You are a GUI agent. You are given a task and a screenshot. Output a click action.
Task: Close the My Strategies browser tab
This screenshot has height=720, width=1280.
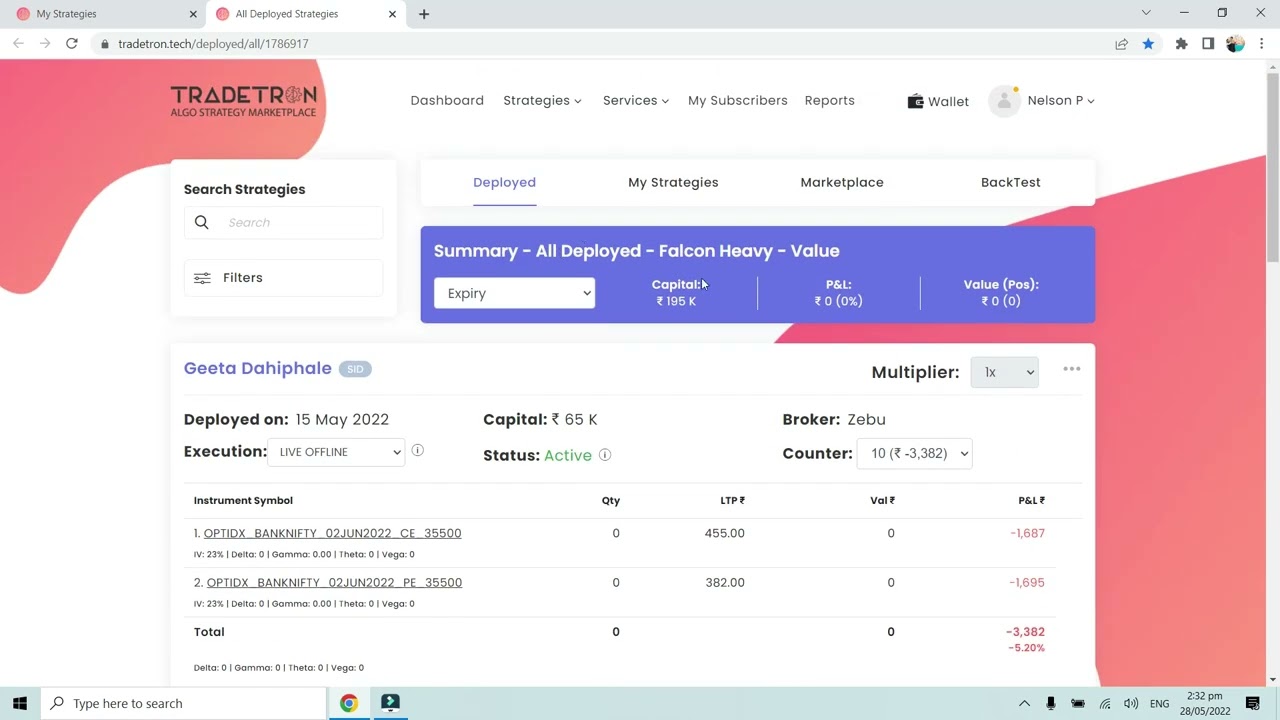[193, 14]
